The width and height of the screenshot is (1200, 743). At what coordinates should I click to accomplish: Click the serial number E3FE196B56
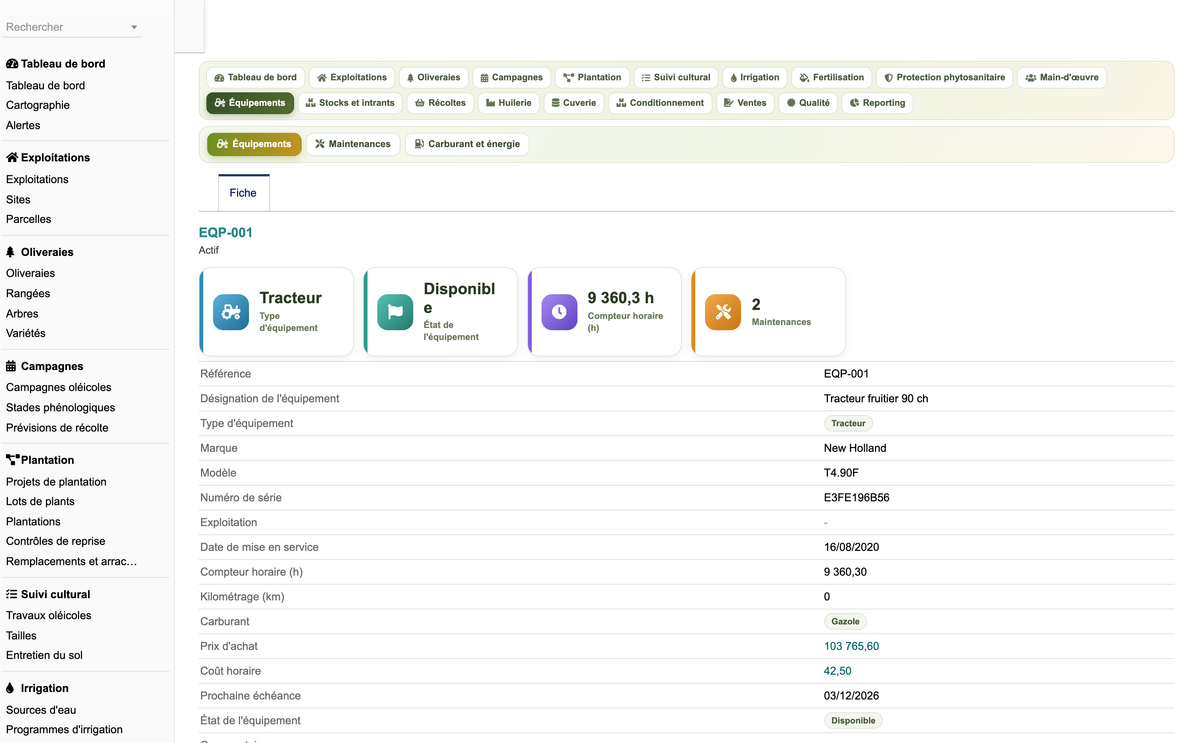[x=857, y=497]
